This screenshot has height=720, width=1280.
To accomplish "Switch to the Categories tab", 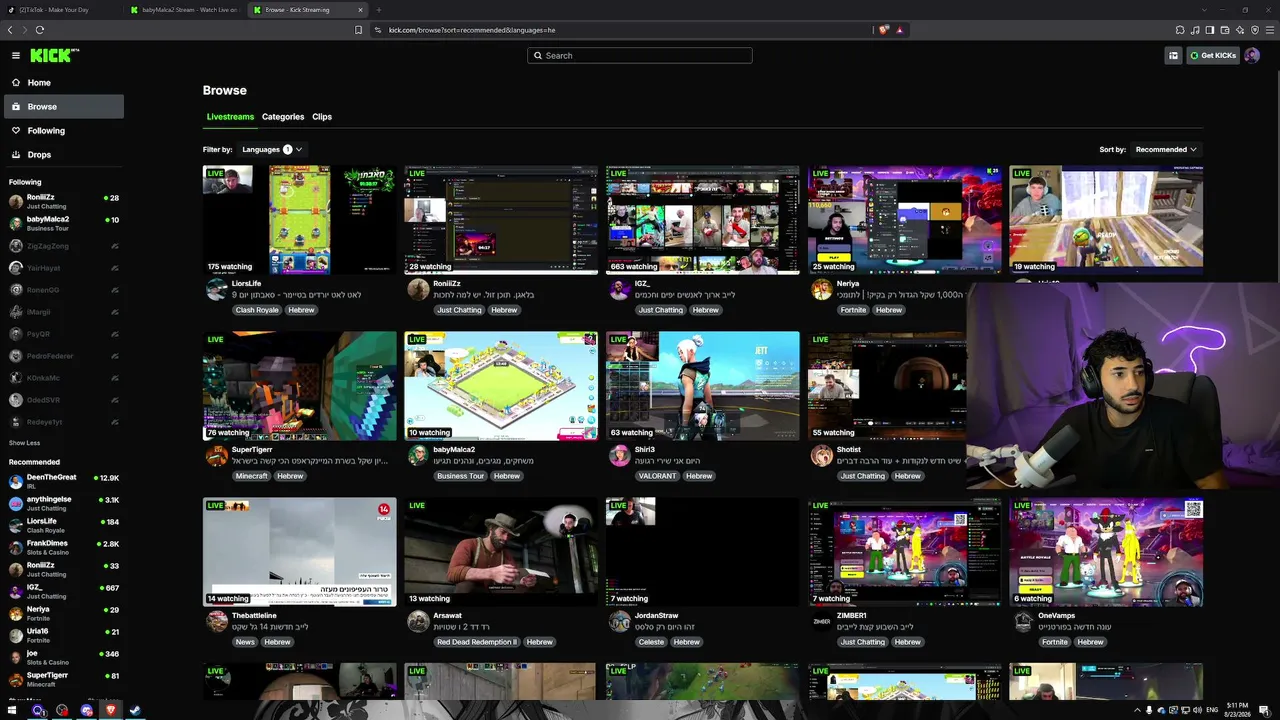I will tap(283, 117).
